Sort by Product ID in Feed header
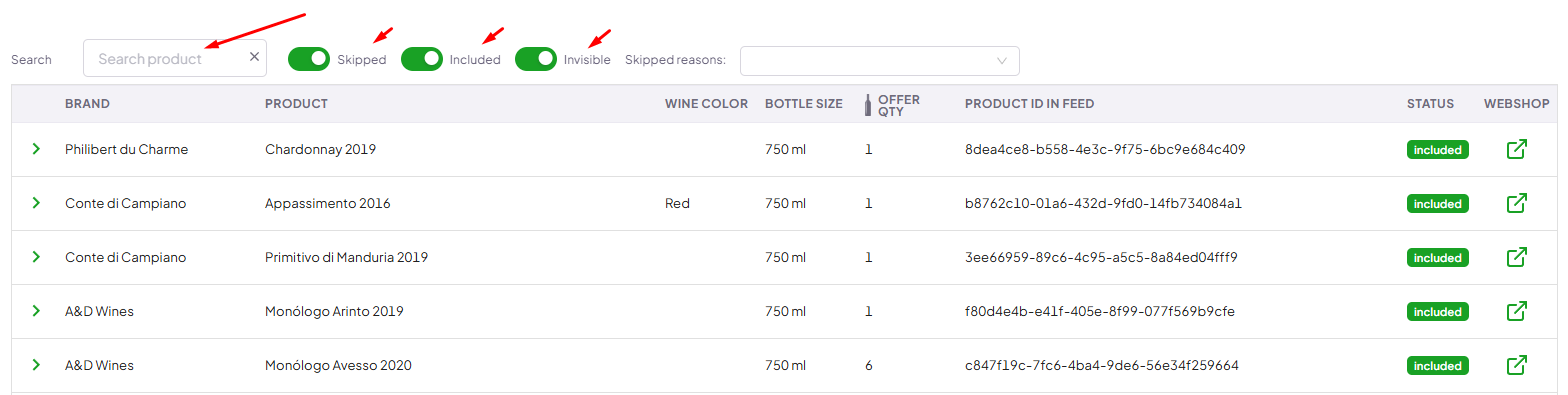1568x395 pixels. [x=1029, y=104]
